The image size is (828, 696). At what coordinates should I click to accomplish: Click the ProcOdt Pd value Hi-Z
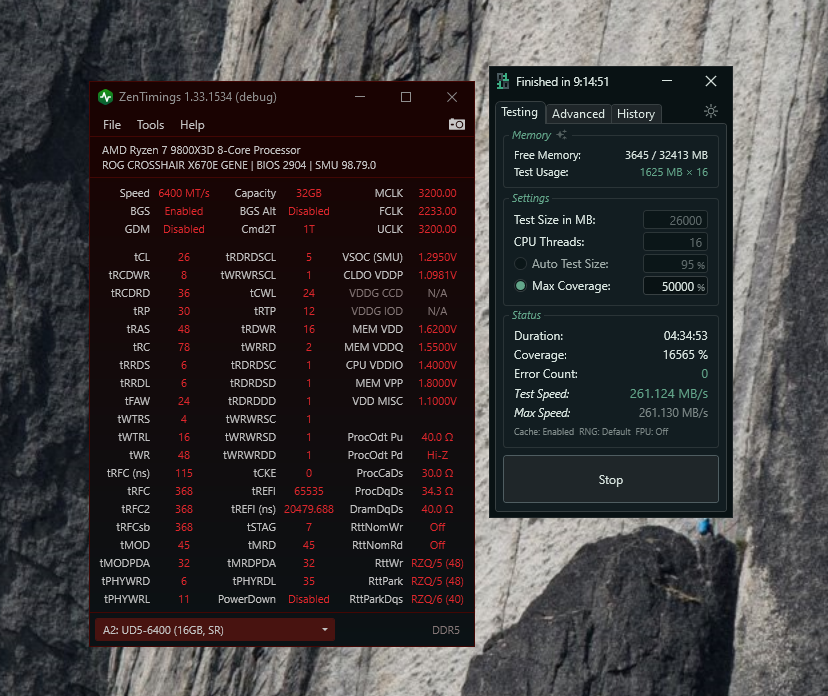(x=437, y=455)
